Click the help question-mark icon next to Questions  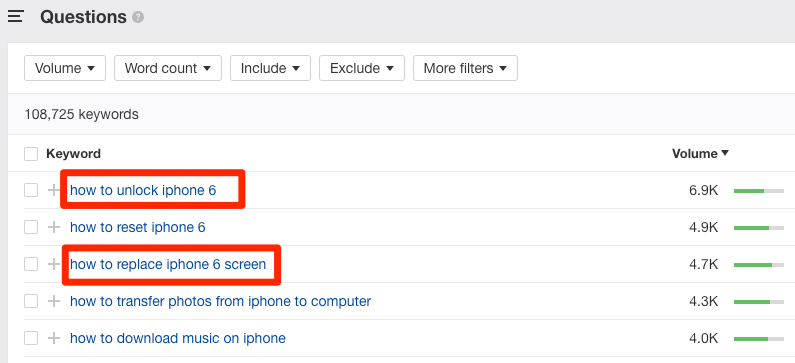point(138,17)
